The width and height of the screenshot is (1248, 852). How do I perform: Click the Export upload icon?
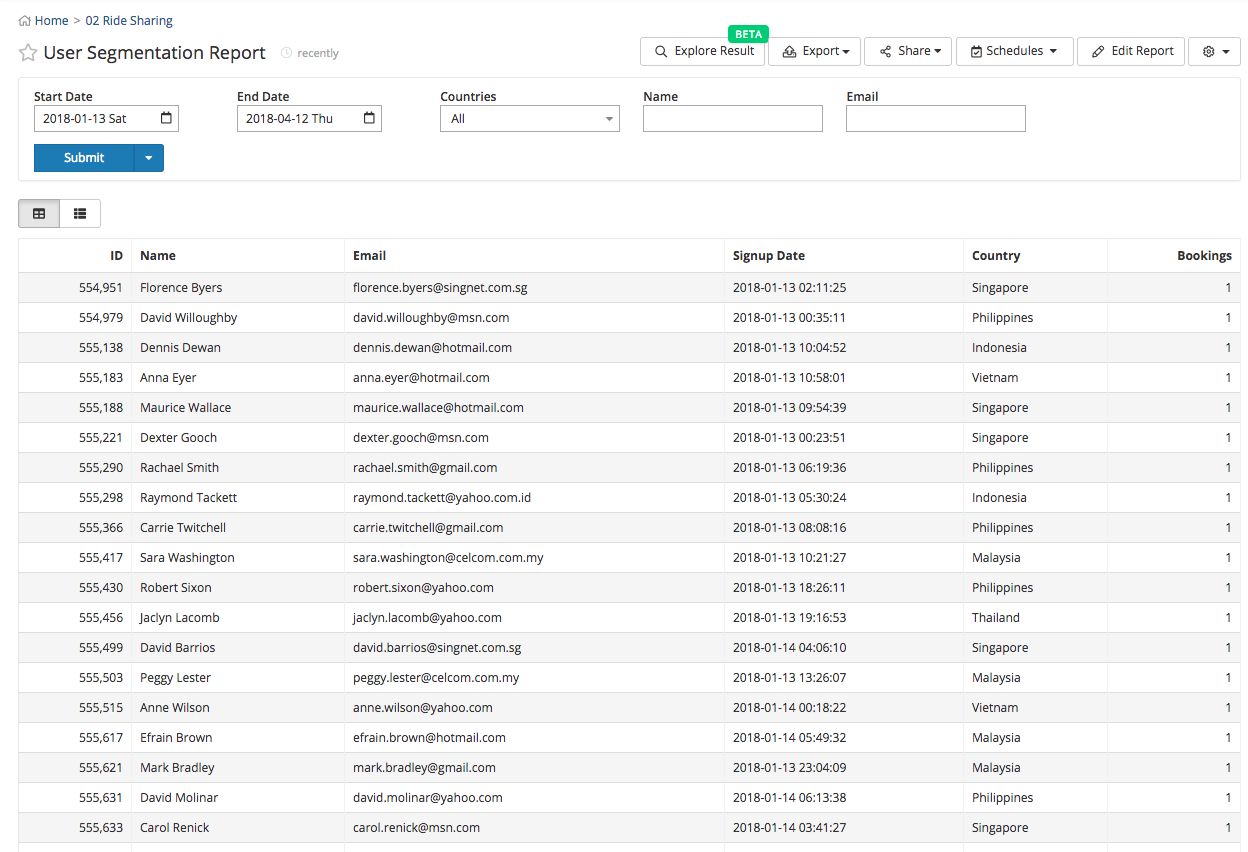(x=791, y=50)
